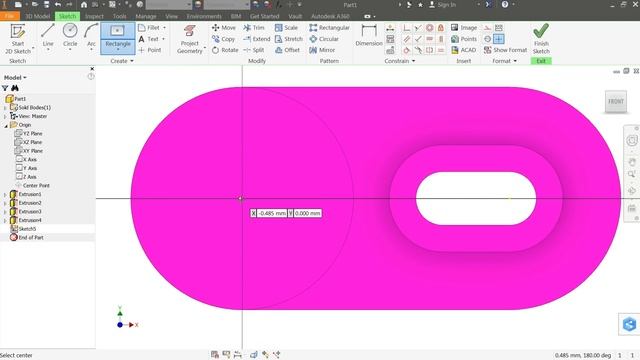Click Show Format

(x=505, y=50)
